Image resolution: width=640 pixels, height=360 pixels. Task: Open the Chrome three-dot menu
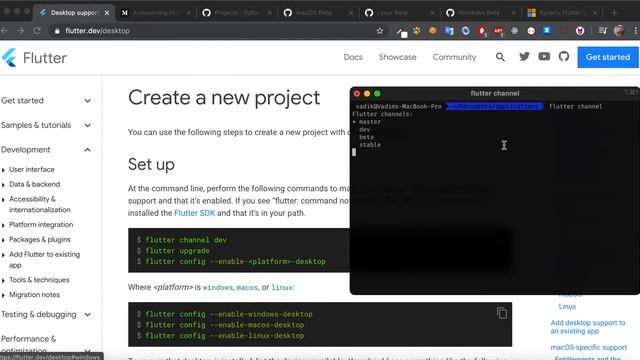pyautogui.click(x=636, y=31)
